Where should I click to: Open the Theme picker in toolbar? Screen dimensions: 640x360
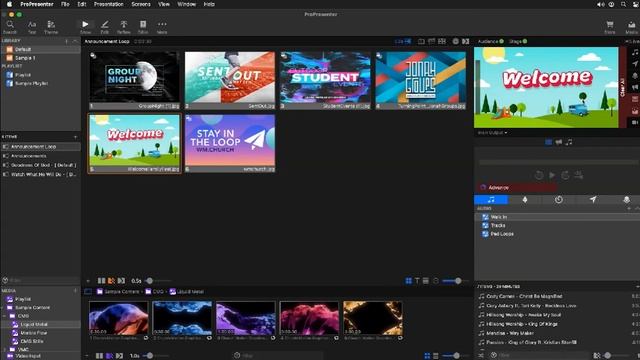pyautogui.click(x=51, y=27)
